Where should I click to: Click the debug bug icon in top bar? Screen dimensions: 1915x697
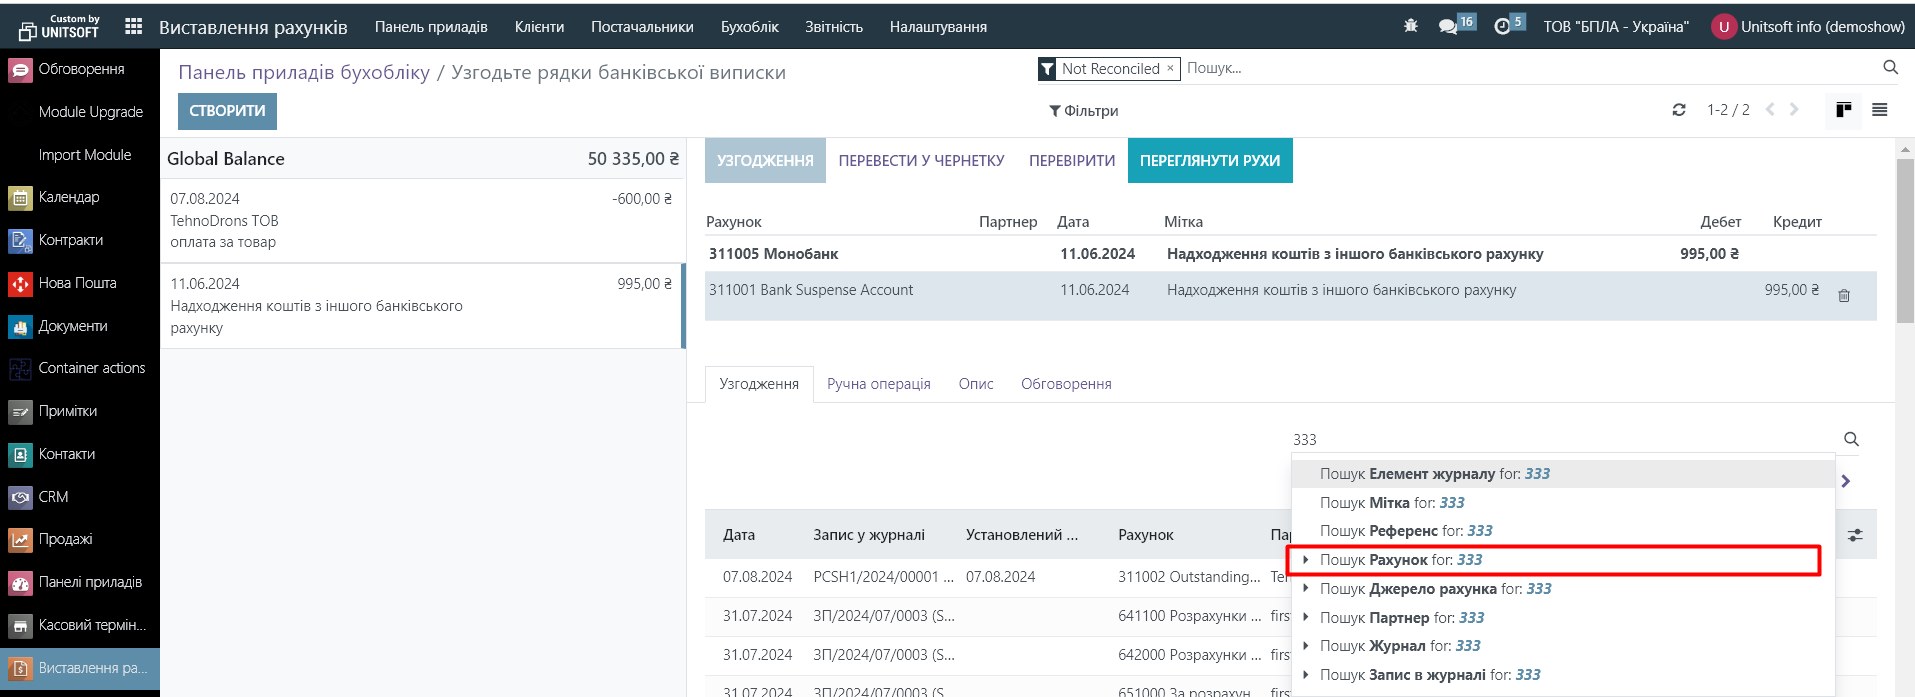[x=1410, y=26]
